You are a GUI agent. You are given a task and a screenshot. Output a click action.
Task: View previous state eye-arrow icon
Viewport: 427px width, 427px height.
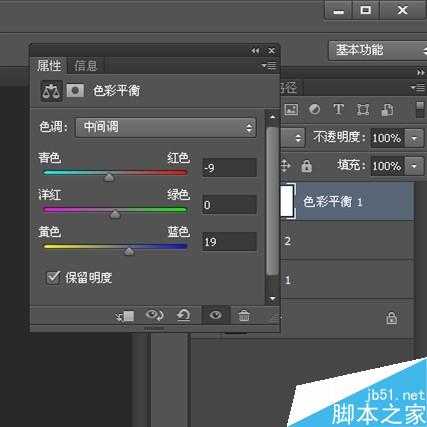point(154,315)
